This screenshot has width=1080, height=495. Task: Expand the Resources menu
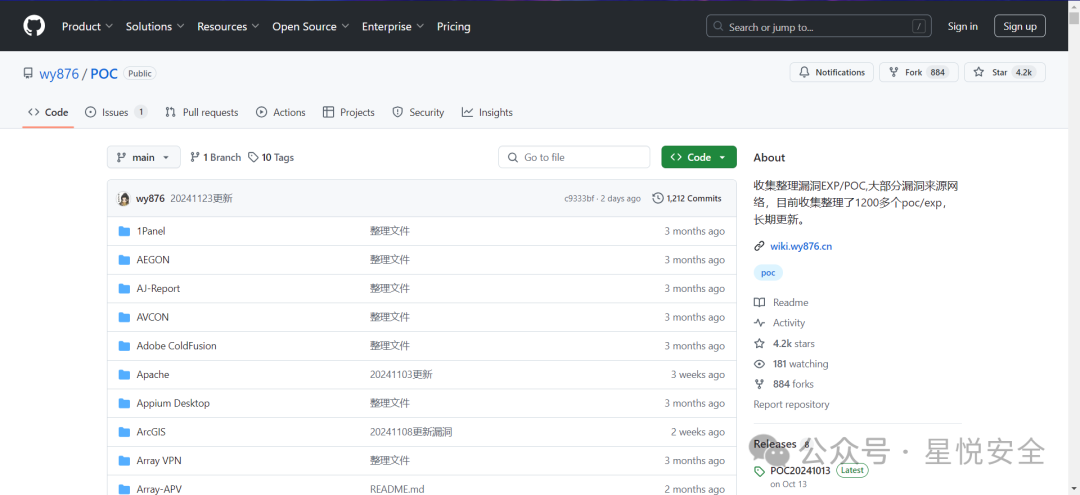tap(228, 26)
